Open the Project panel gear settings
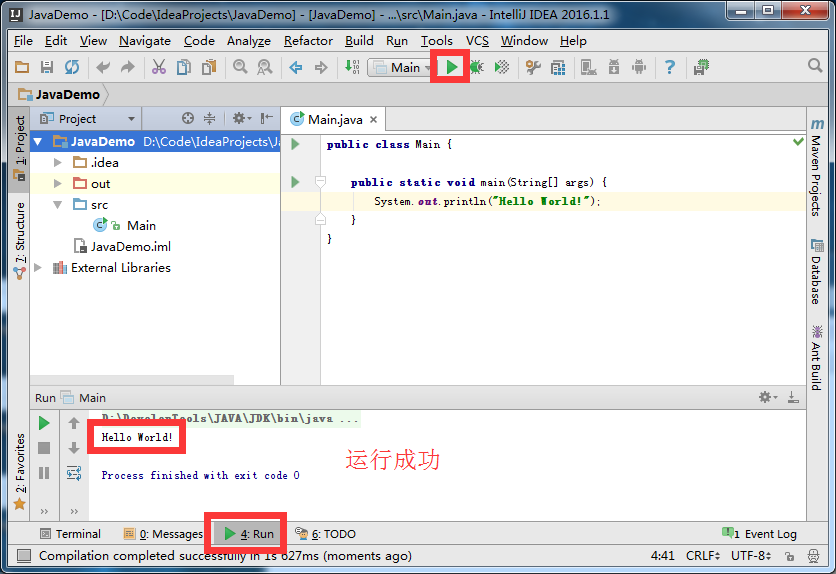 pyautogui.click(x=241, y=118)
